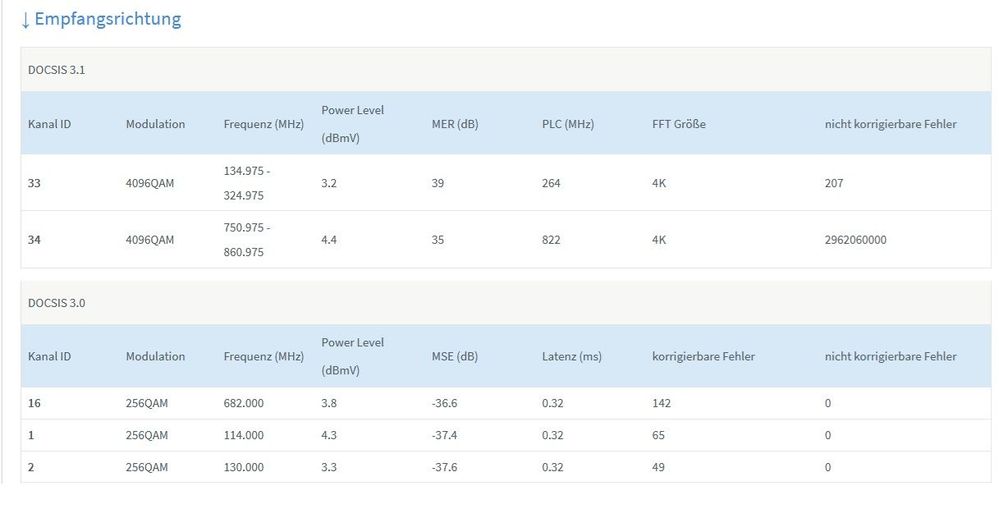Screen dimensions: 999x532
Task: Select the DOCSIS 3.1 table title
Action: tap(56, 70)
